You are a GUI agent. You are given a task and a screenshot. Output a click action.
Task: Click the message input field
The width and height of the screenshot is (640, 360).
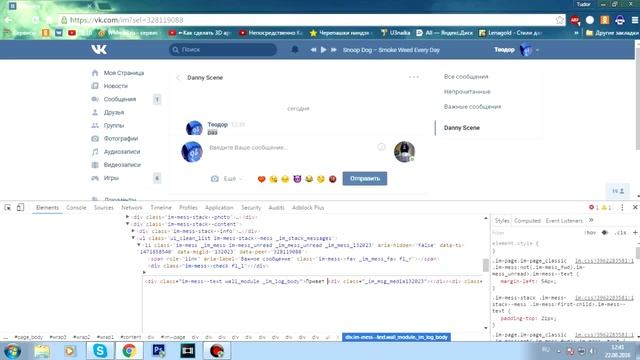(x=292, y=147)
